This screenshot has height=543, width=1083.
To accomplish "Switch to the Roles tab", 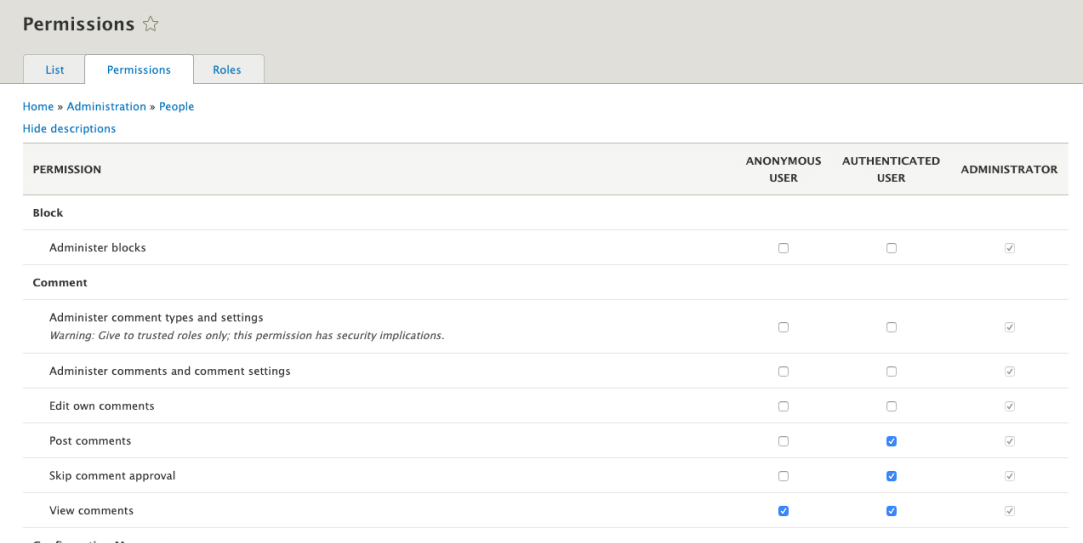I will (227, 70).
